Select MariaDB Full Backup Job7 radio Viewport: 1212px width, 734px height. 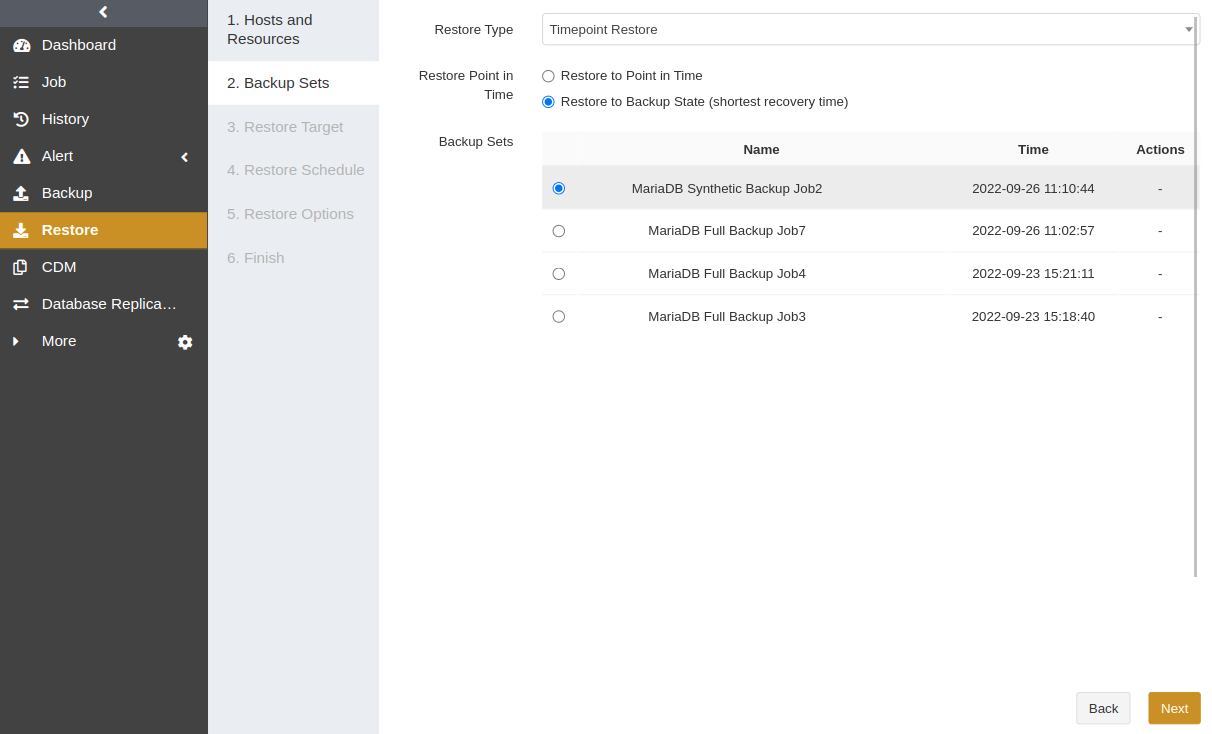coord(559,231)
